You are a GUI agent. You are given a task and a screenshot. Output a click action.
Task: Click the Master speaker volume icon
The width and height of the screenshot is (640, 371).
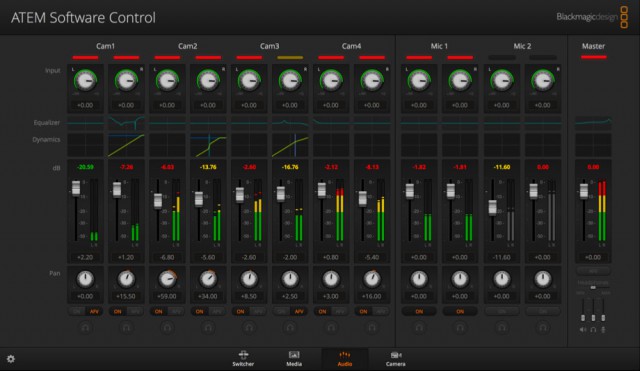pyautogui.click(x=583, y=330)
